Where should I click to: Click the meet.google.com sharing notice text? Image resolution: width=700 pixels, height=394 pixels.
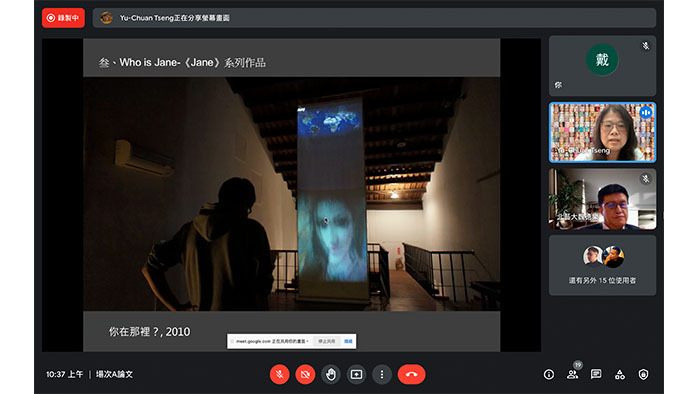271,341
